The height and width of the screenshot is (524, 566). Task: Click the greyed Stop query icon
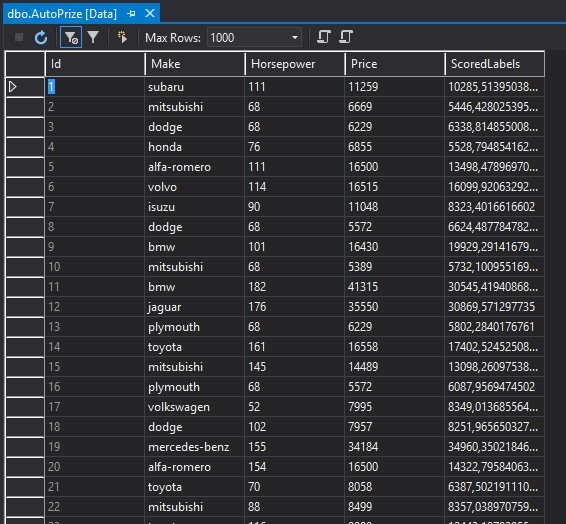pyautogui.click(x=19, y=37)
